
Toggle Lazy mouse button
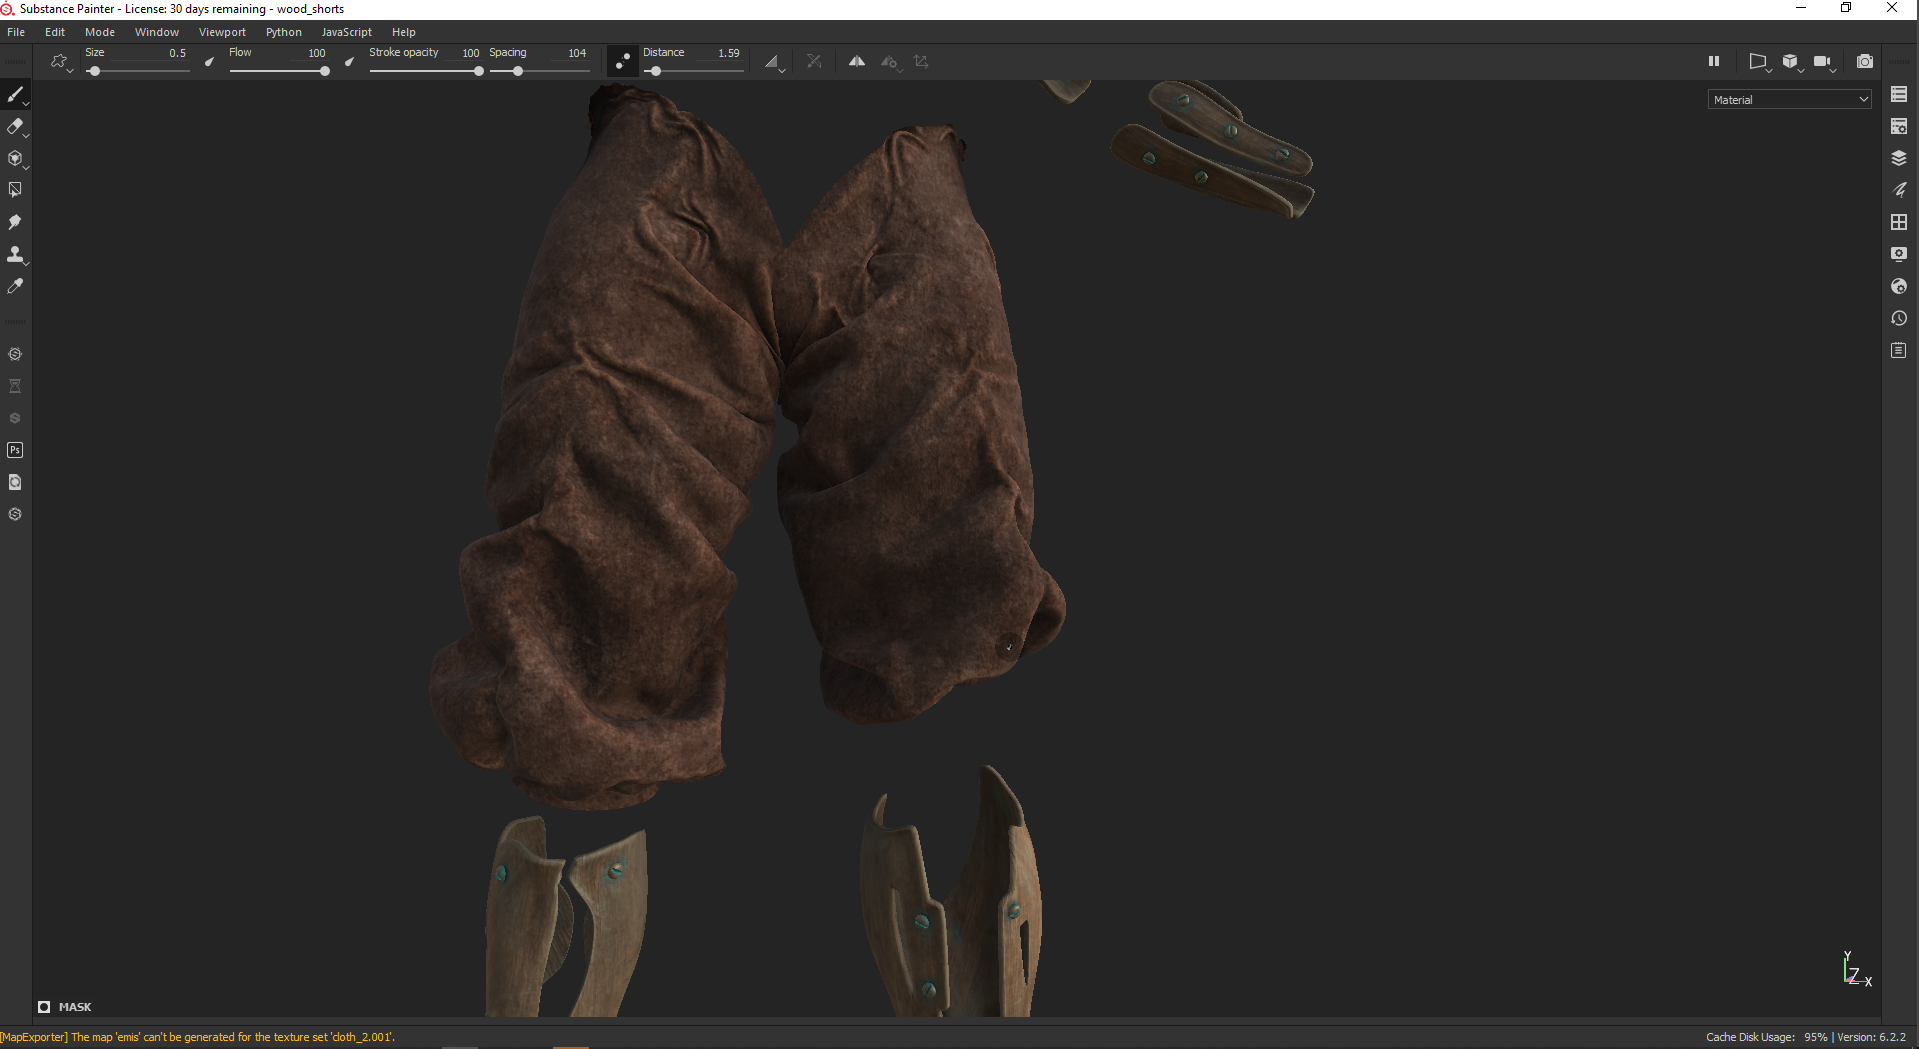click(622, 61)
